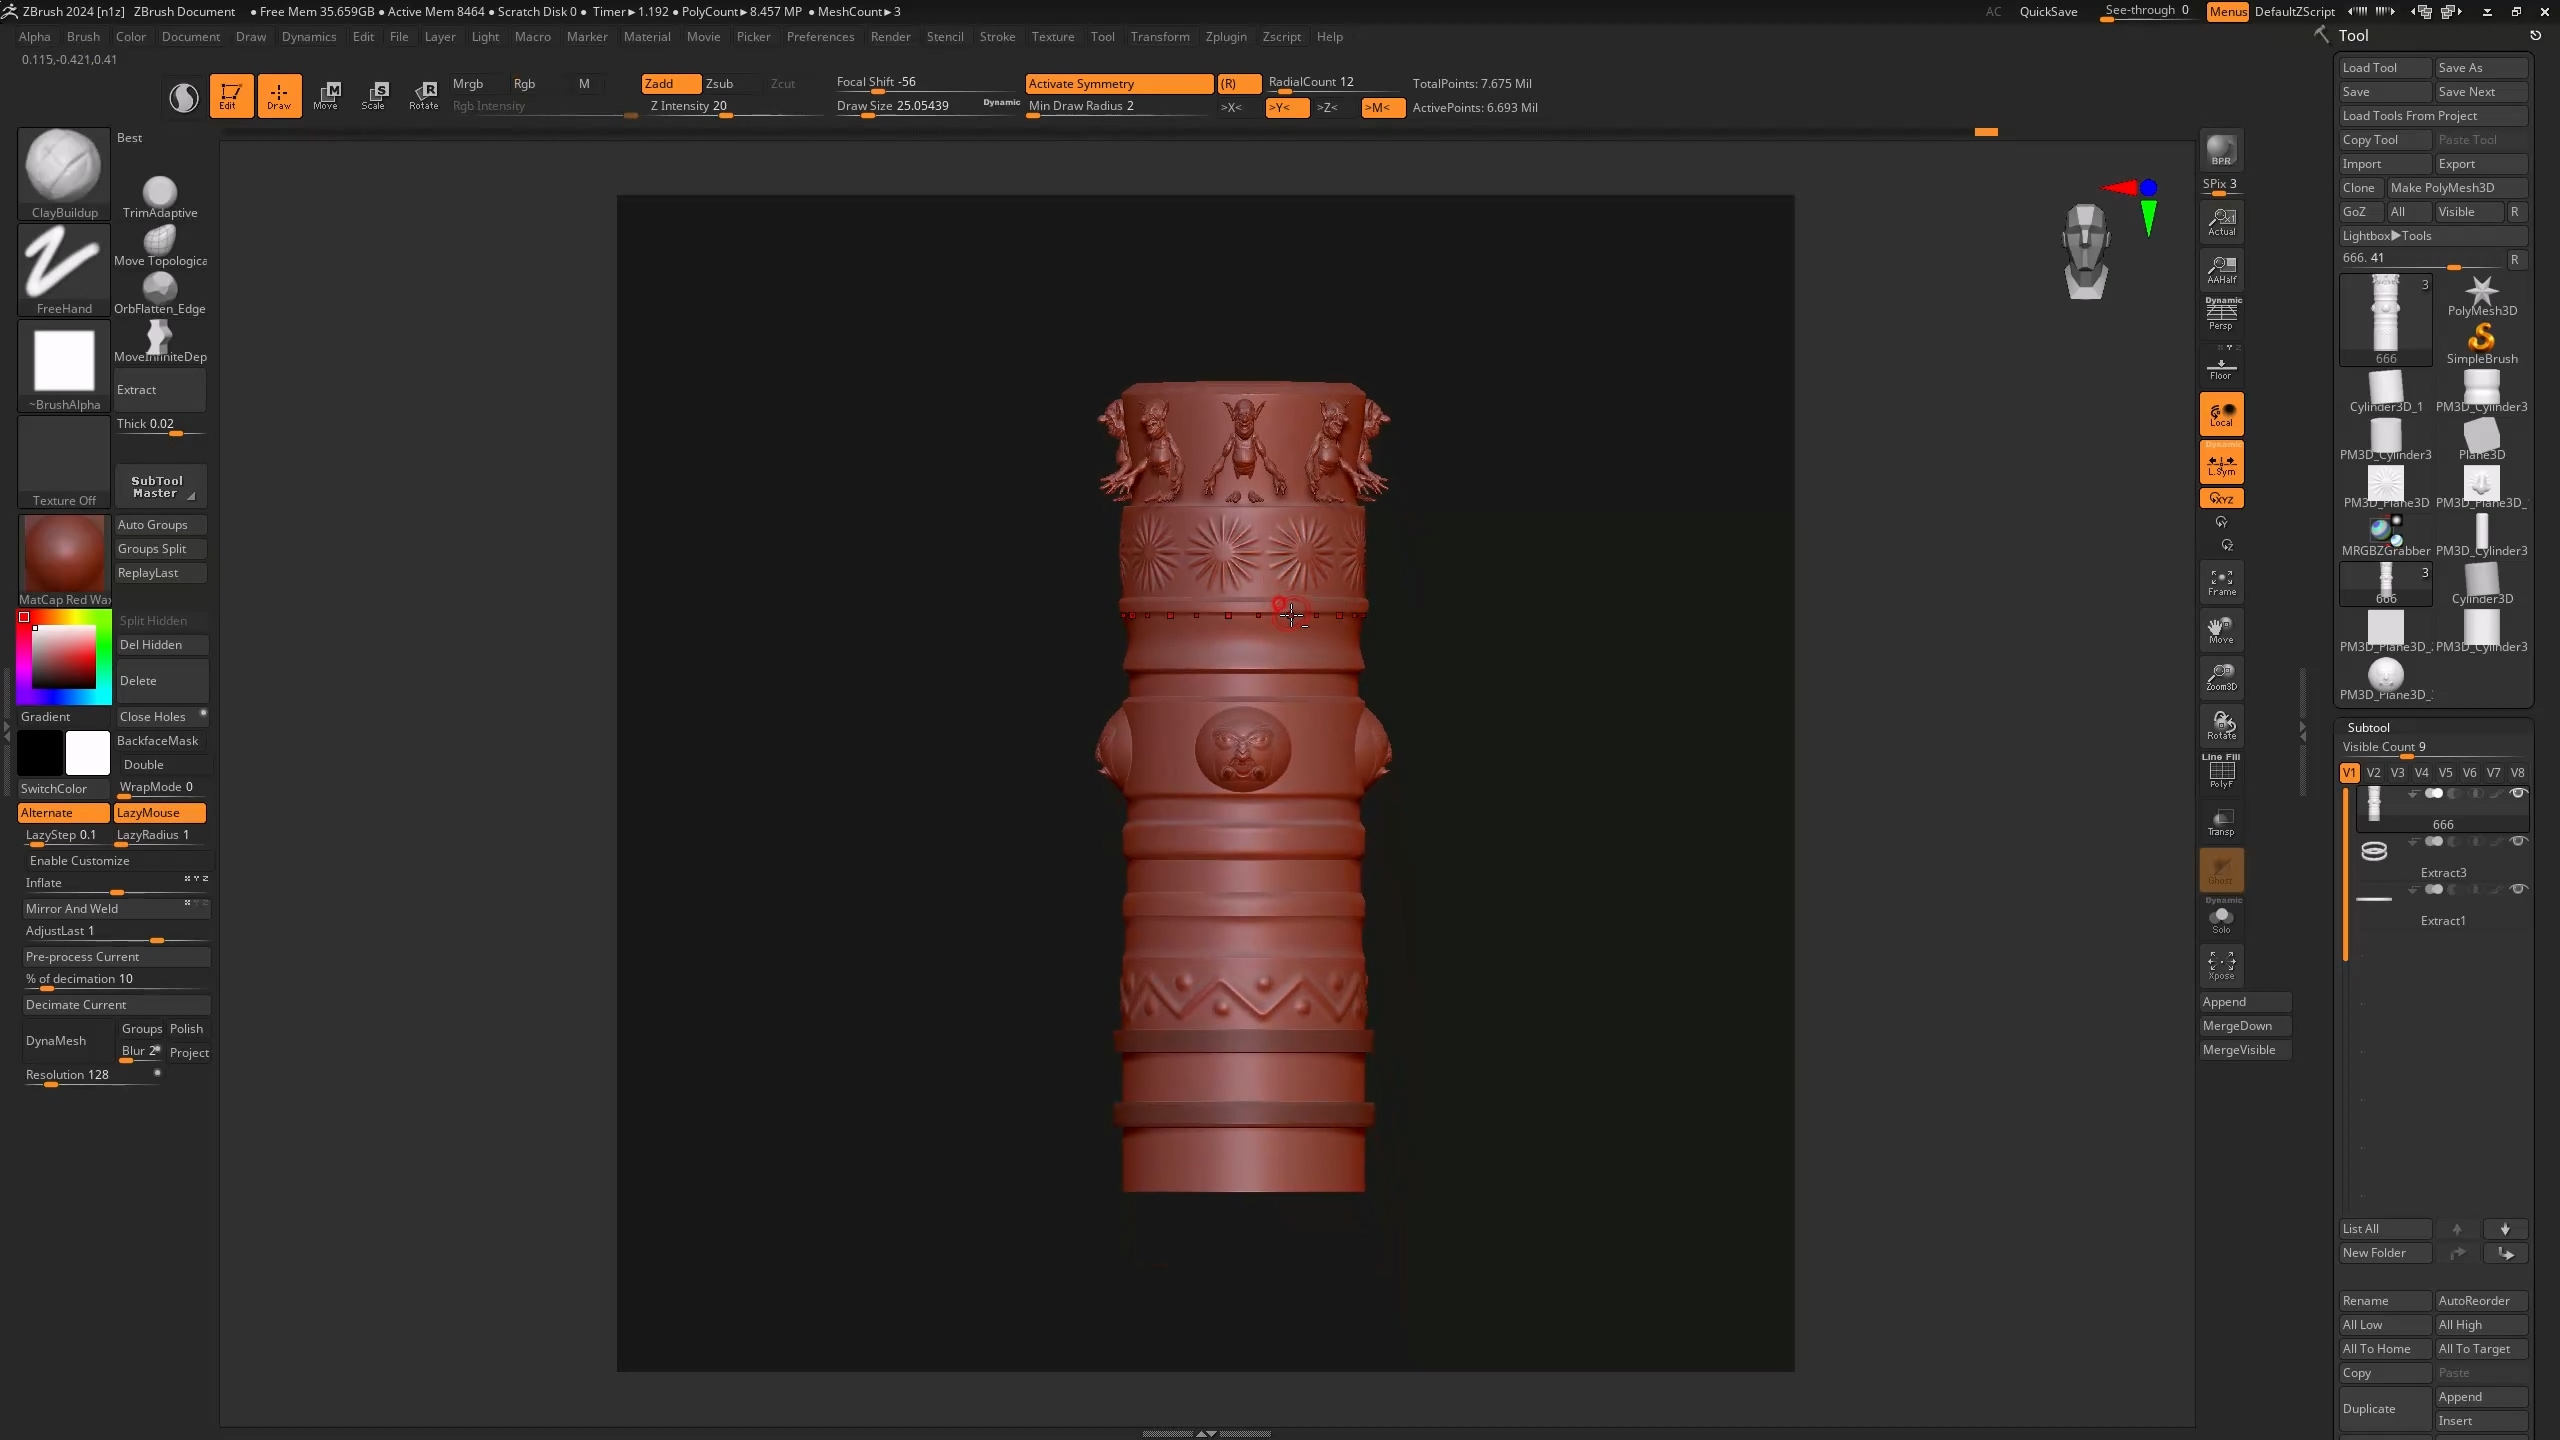Click the MergeDown button

point(2243,1026)
